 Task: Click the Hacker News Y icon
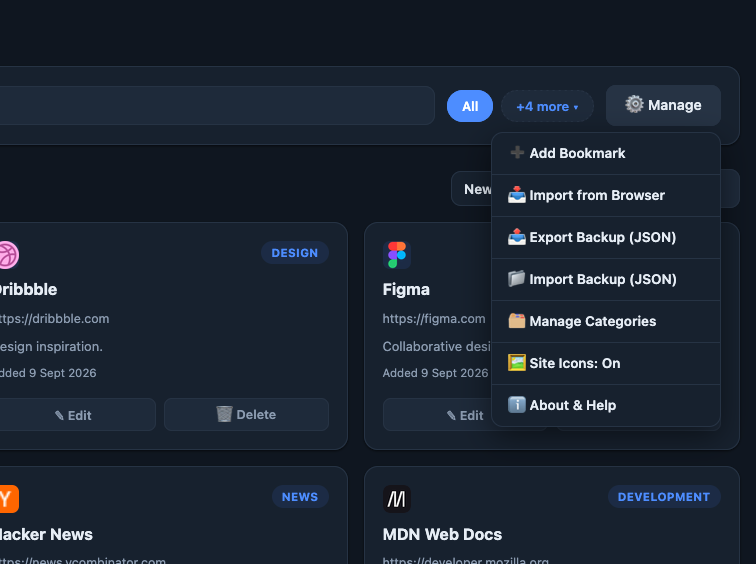pyautogui.click(x=9, y=499)
